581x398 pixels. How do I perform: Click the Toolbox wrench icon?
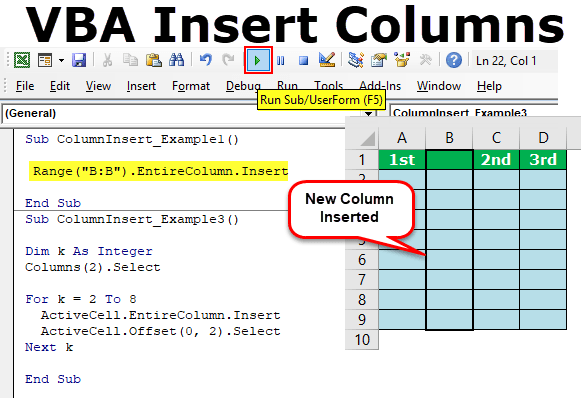[x=425, y=60]
